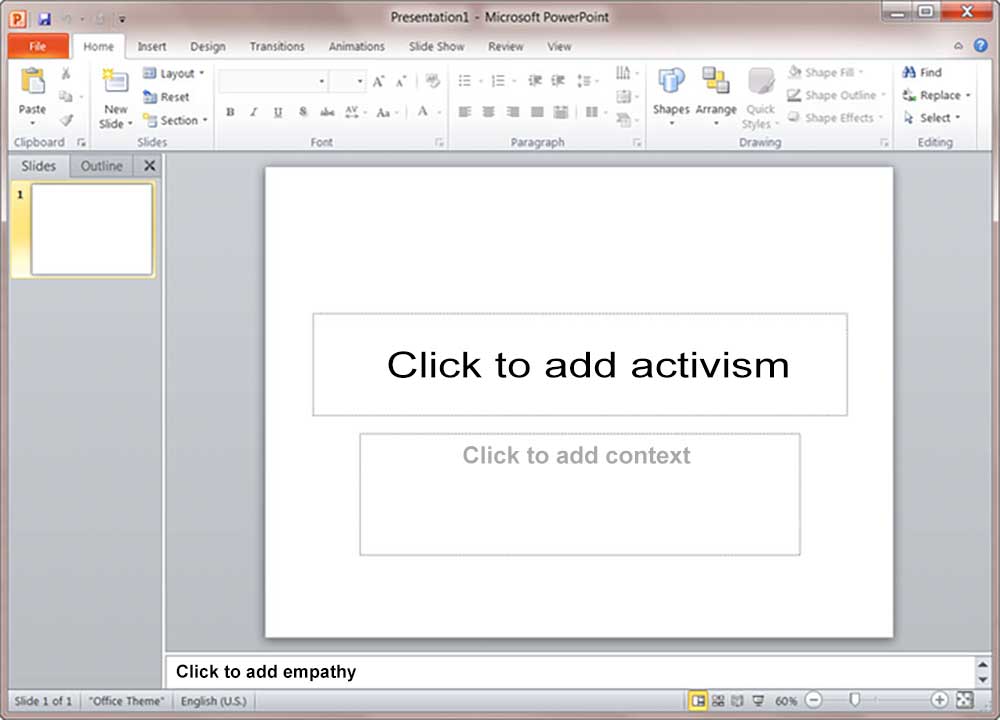The image size is (1000, 720).
Task: Switch to the Design tab
Action: (x=208, y=47)
